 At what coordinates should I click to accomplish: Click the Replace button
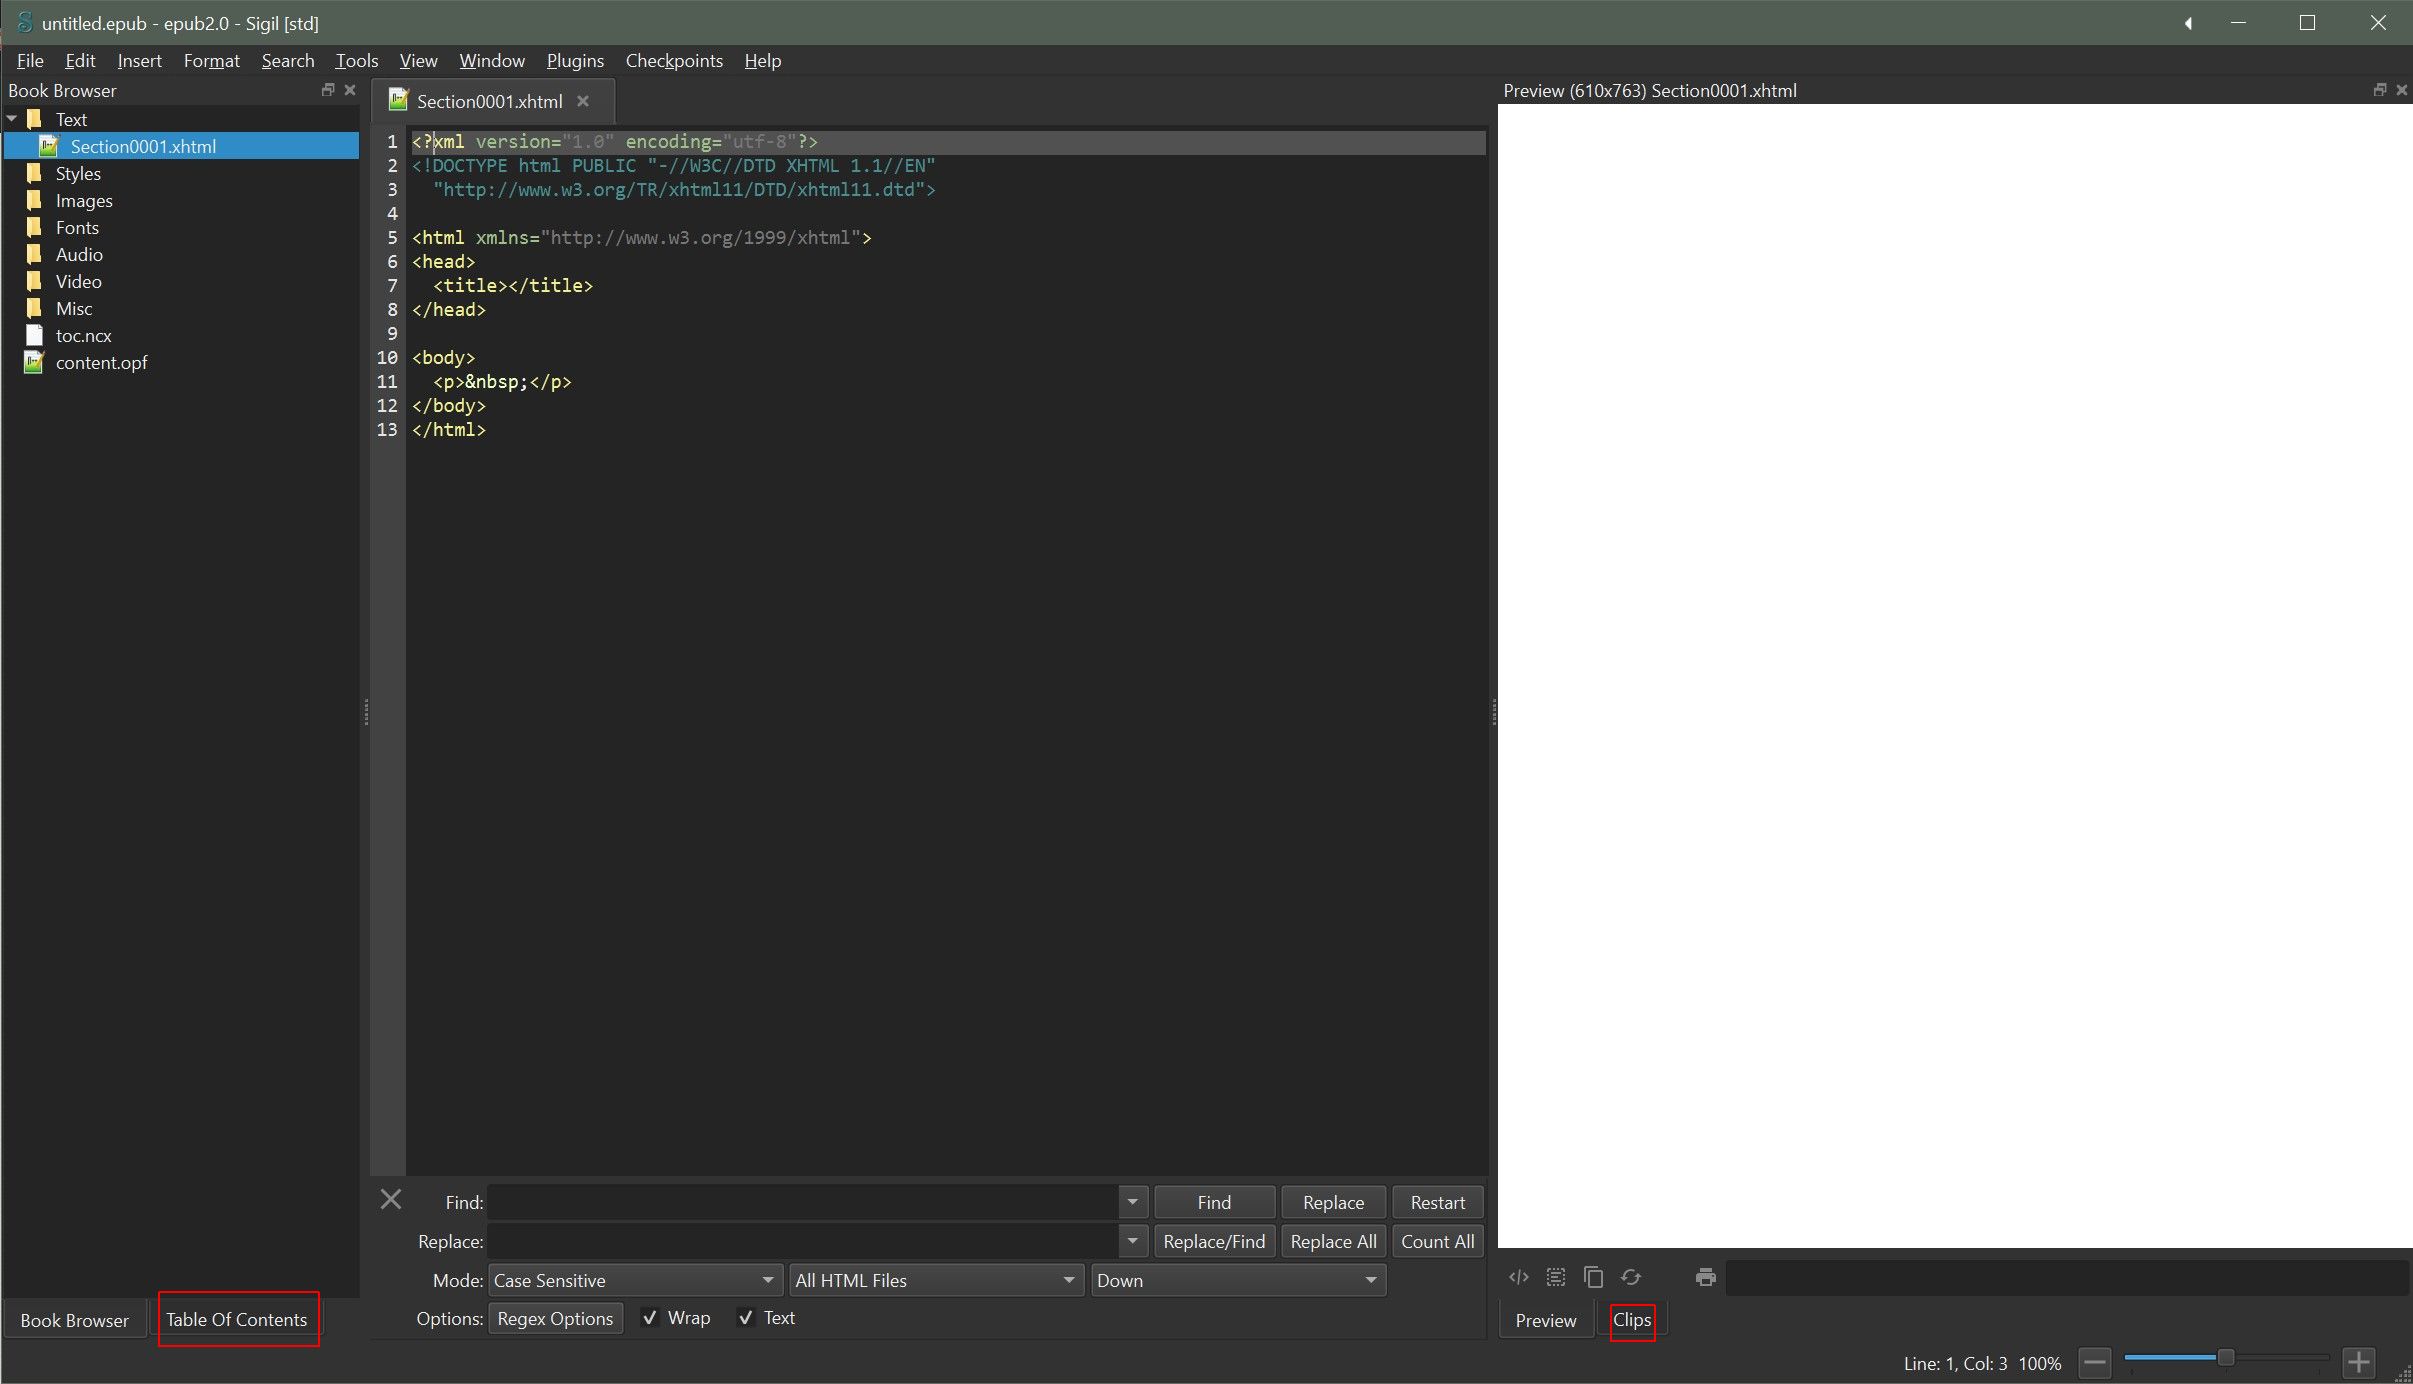pyautogui.click(x=1333, y=1202)
